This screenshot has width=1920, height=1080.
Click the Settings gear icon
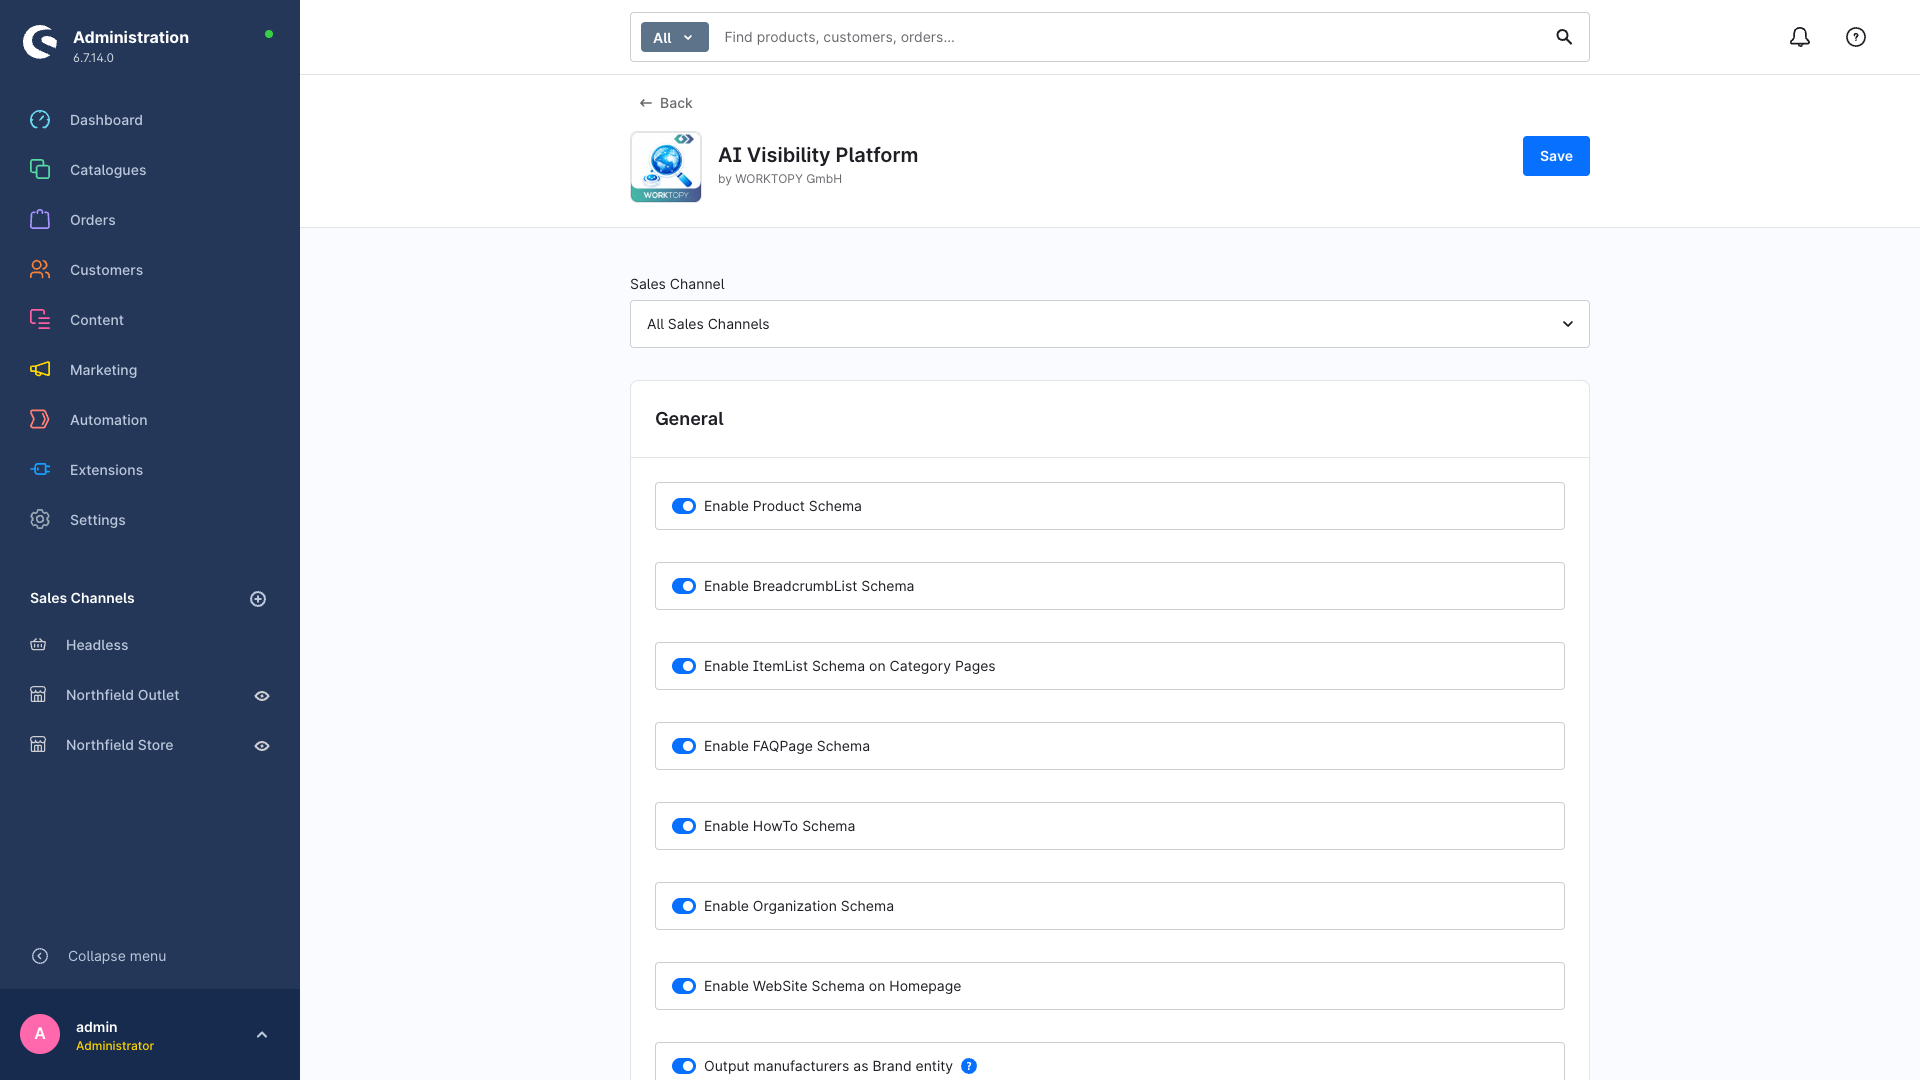(x=40, y=520)
